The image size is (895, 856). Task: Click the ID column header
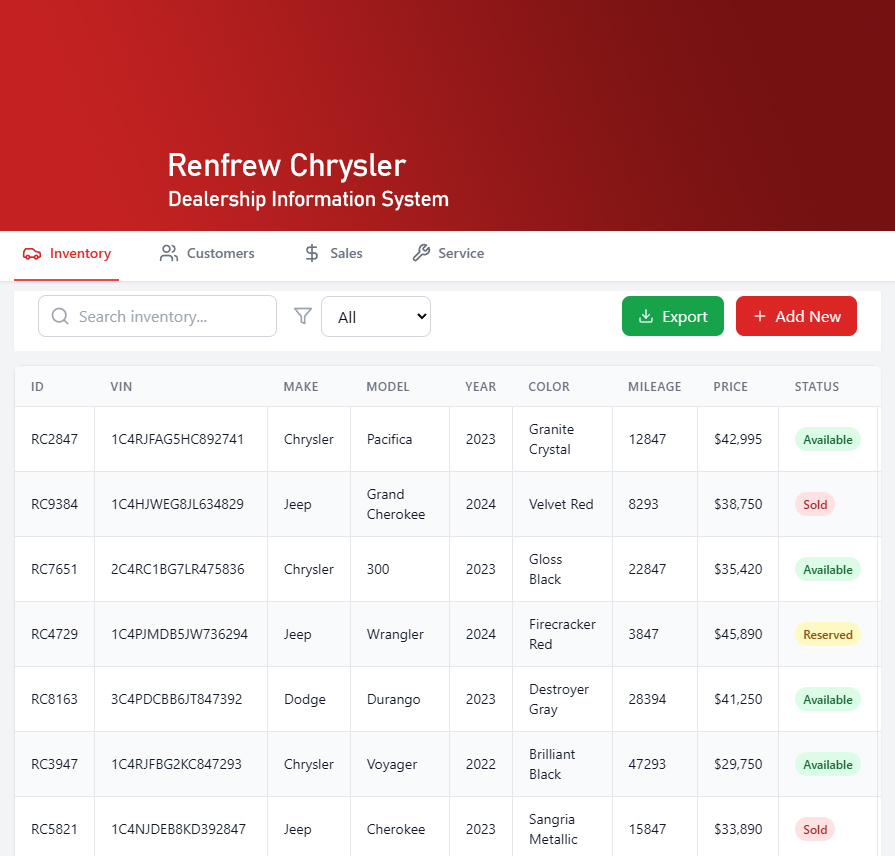pyautogui.click(x=37, y=387)
